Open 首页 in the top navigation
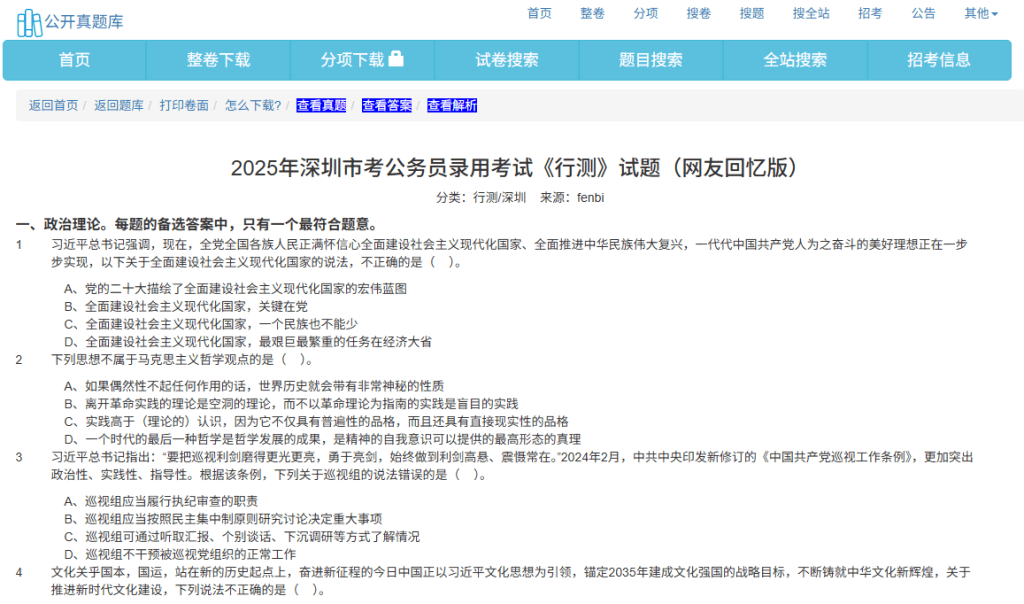This screenshot has height=604, width=1024. [539, 13]
